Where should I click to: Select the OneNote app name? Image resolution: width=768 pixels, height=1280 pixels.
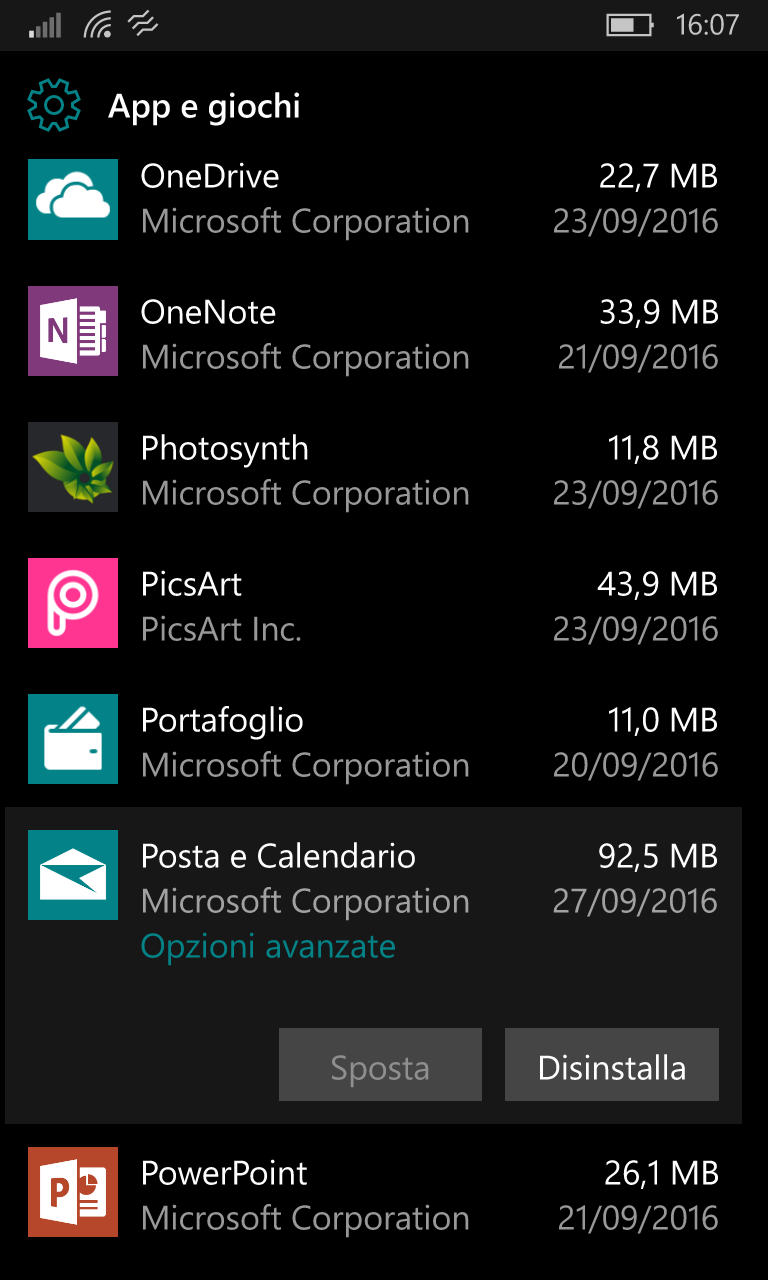[x=208, y=312]
